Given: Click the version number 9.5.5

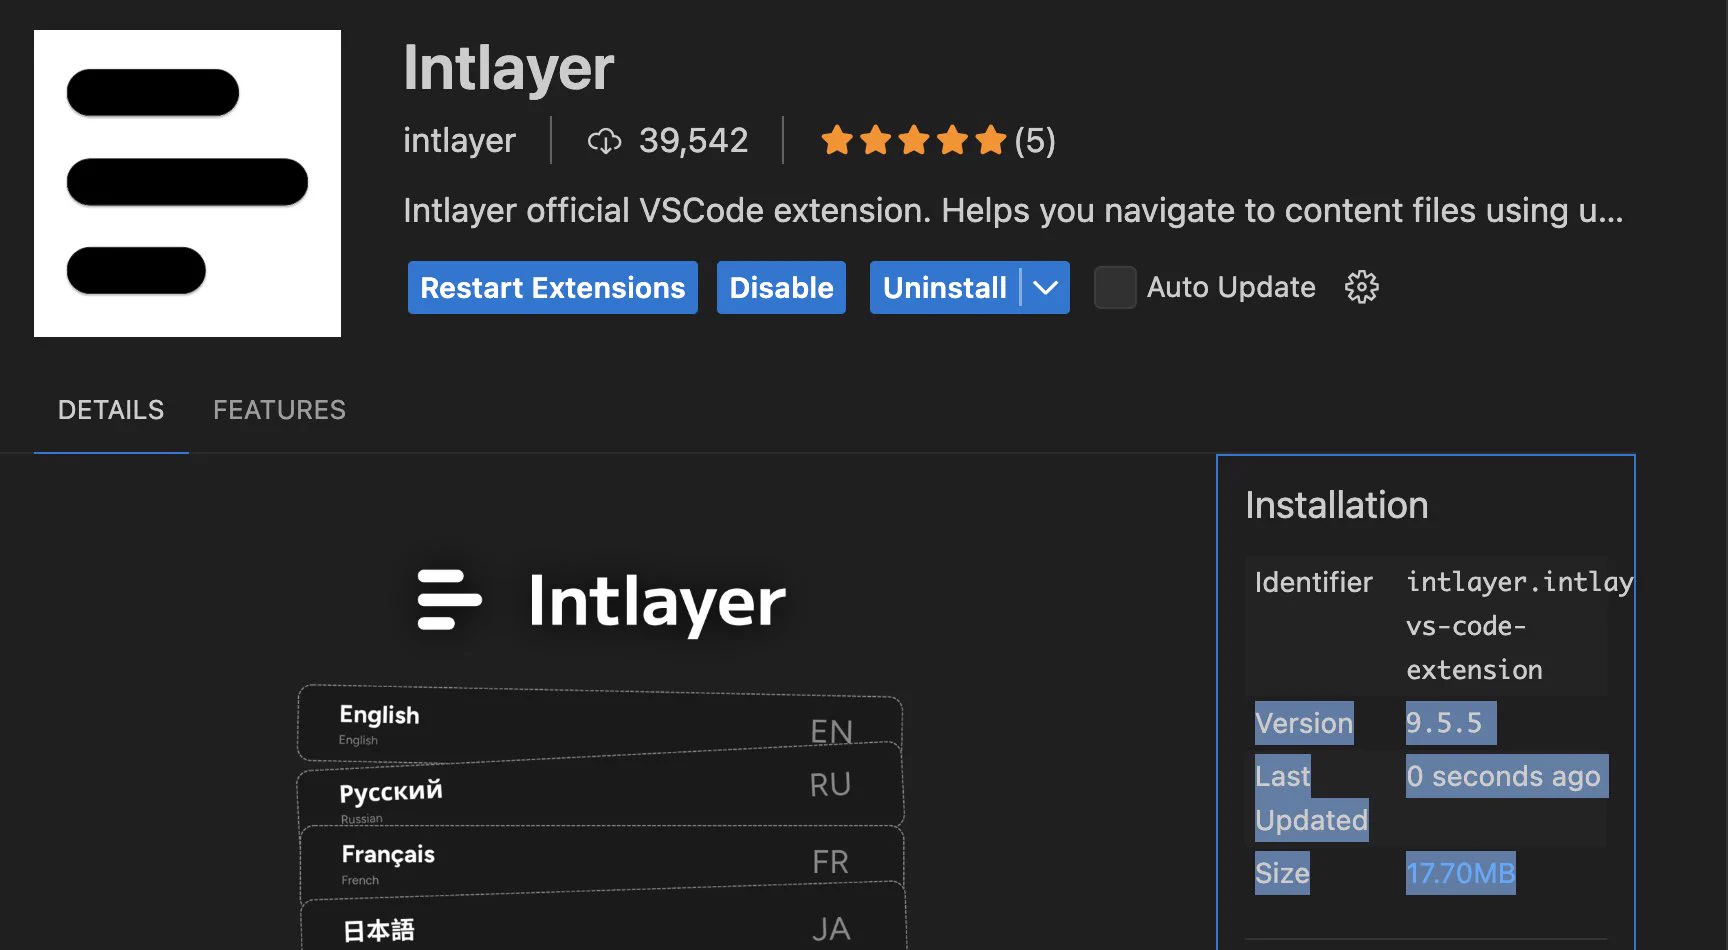Looking at the screenshot, I should (x=1444, y=723).
